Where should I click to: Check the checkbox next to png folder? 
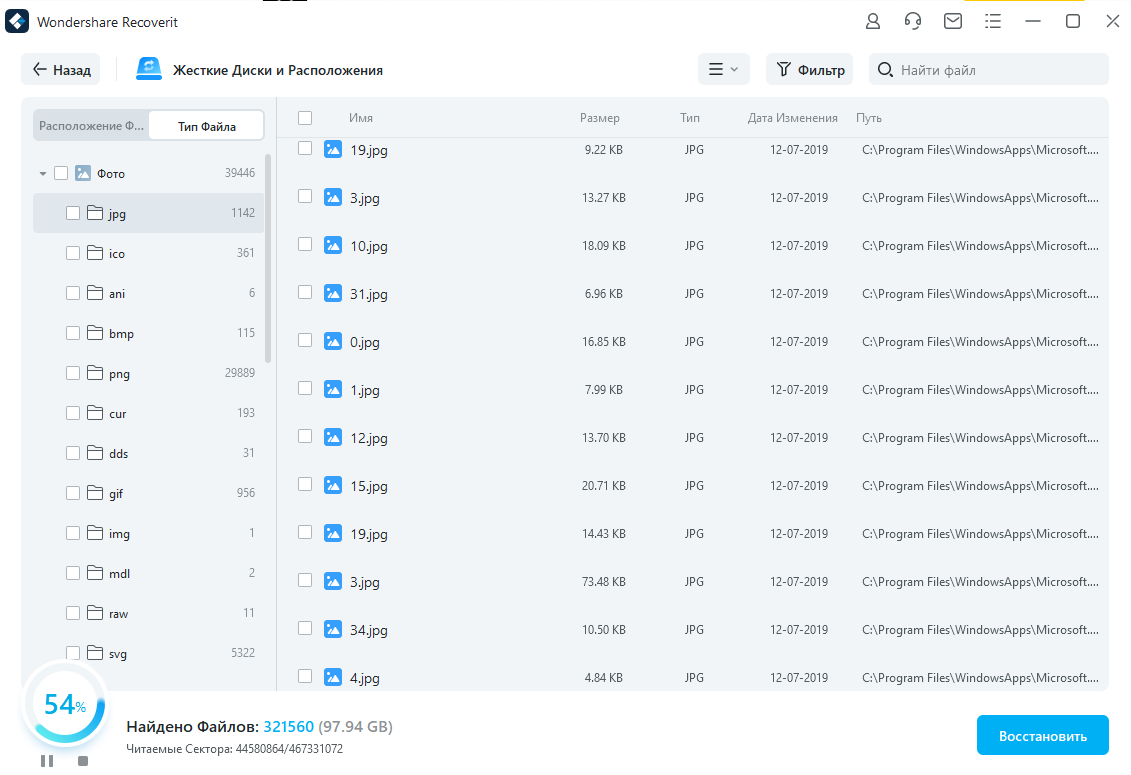(72, 373)
